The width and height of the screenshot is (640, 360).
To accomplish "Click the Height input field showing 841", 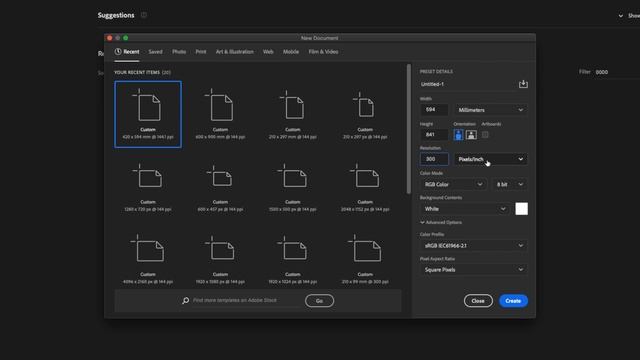I will [x=434, y=135].
